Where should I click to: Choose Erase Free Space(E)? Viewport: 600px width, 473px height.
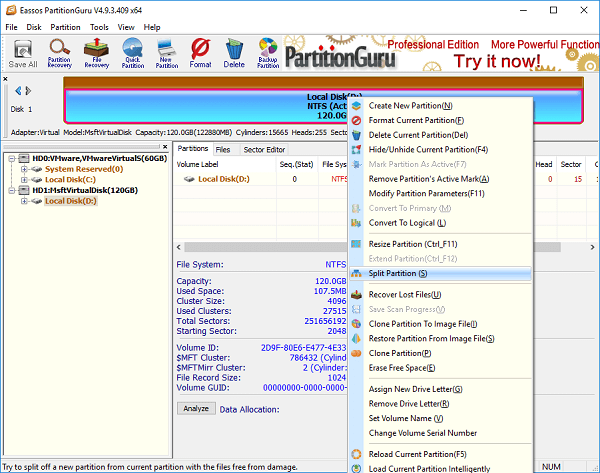[440, 368]
